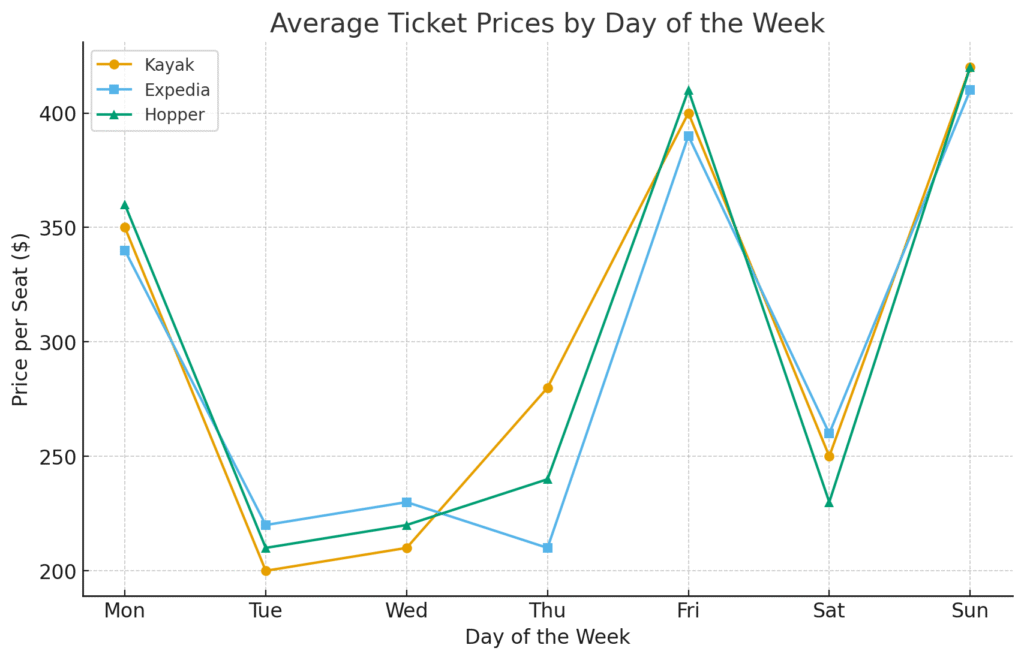Click Hopper's triangle marker on Thursday
Screen dimensions: 1024x660
[547, 479]
